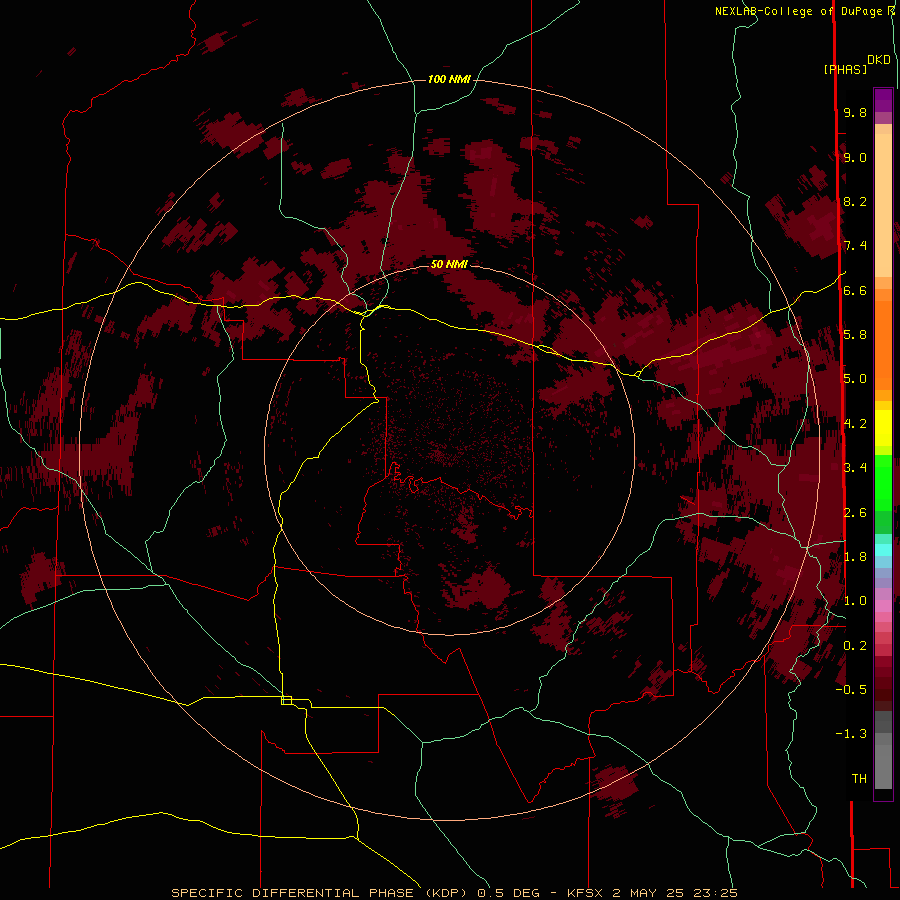This screenshot has width=900, height=900.
Task: Click the 1.8 legend value
Action: click(855, 557)
